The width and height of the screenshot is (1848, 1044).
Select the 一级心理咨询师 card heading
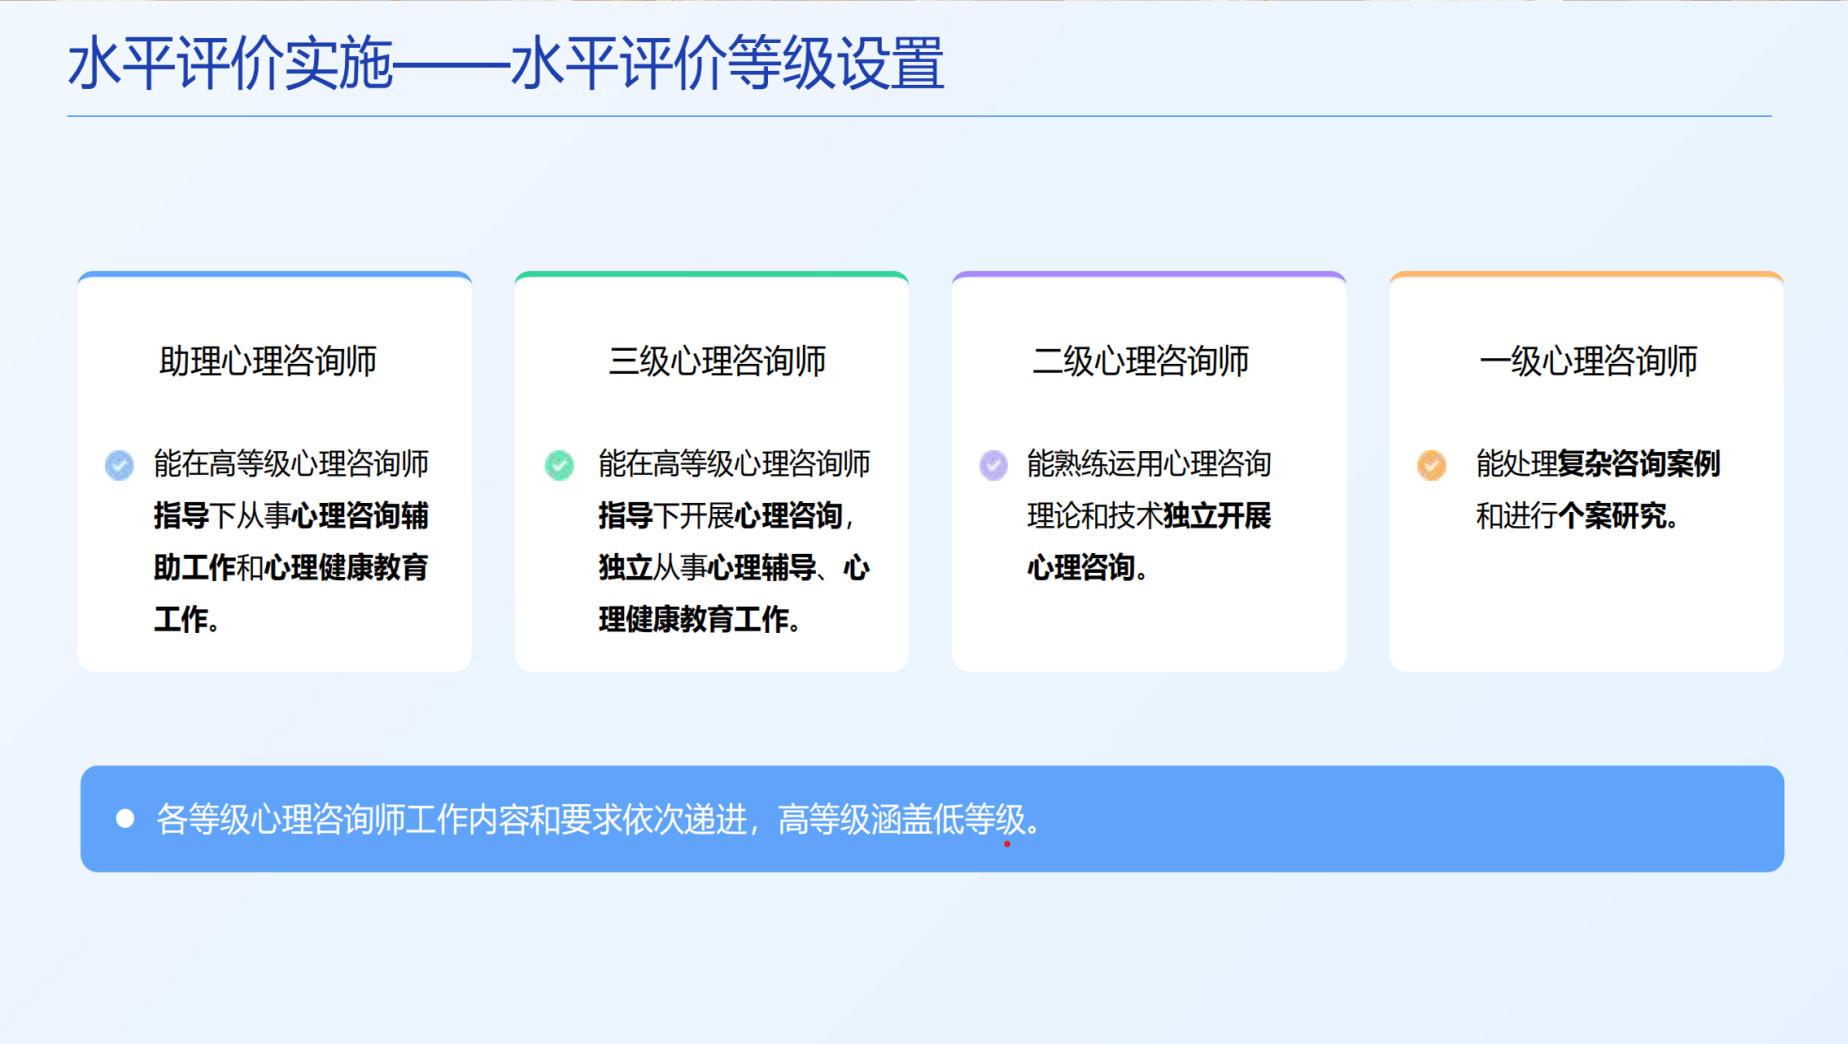(1588, 361)
